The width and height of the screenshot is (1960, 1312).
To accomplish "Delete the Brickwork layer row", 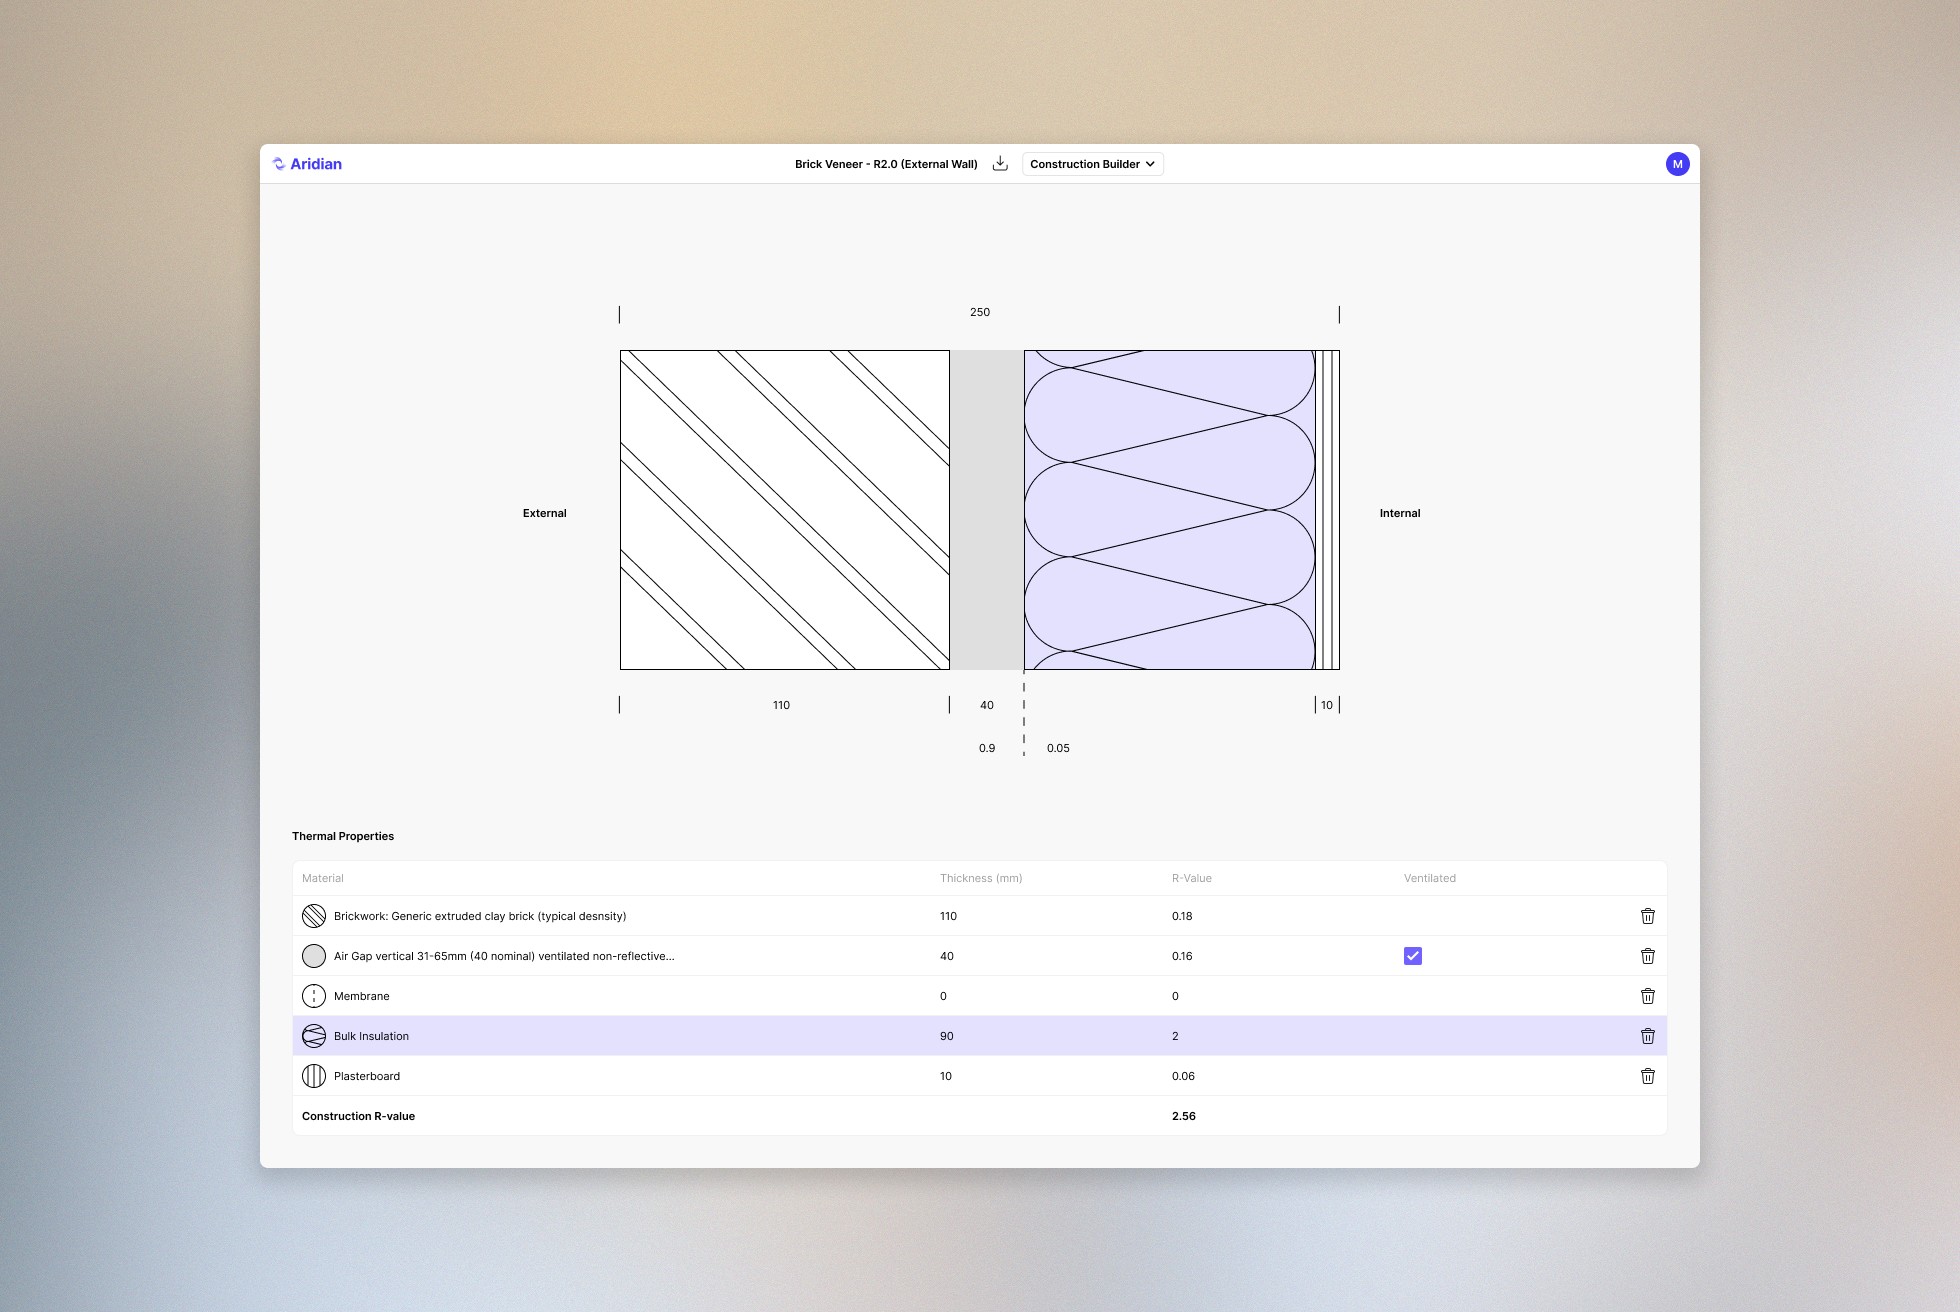I will pos(1647,916).
